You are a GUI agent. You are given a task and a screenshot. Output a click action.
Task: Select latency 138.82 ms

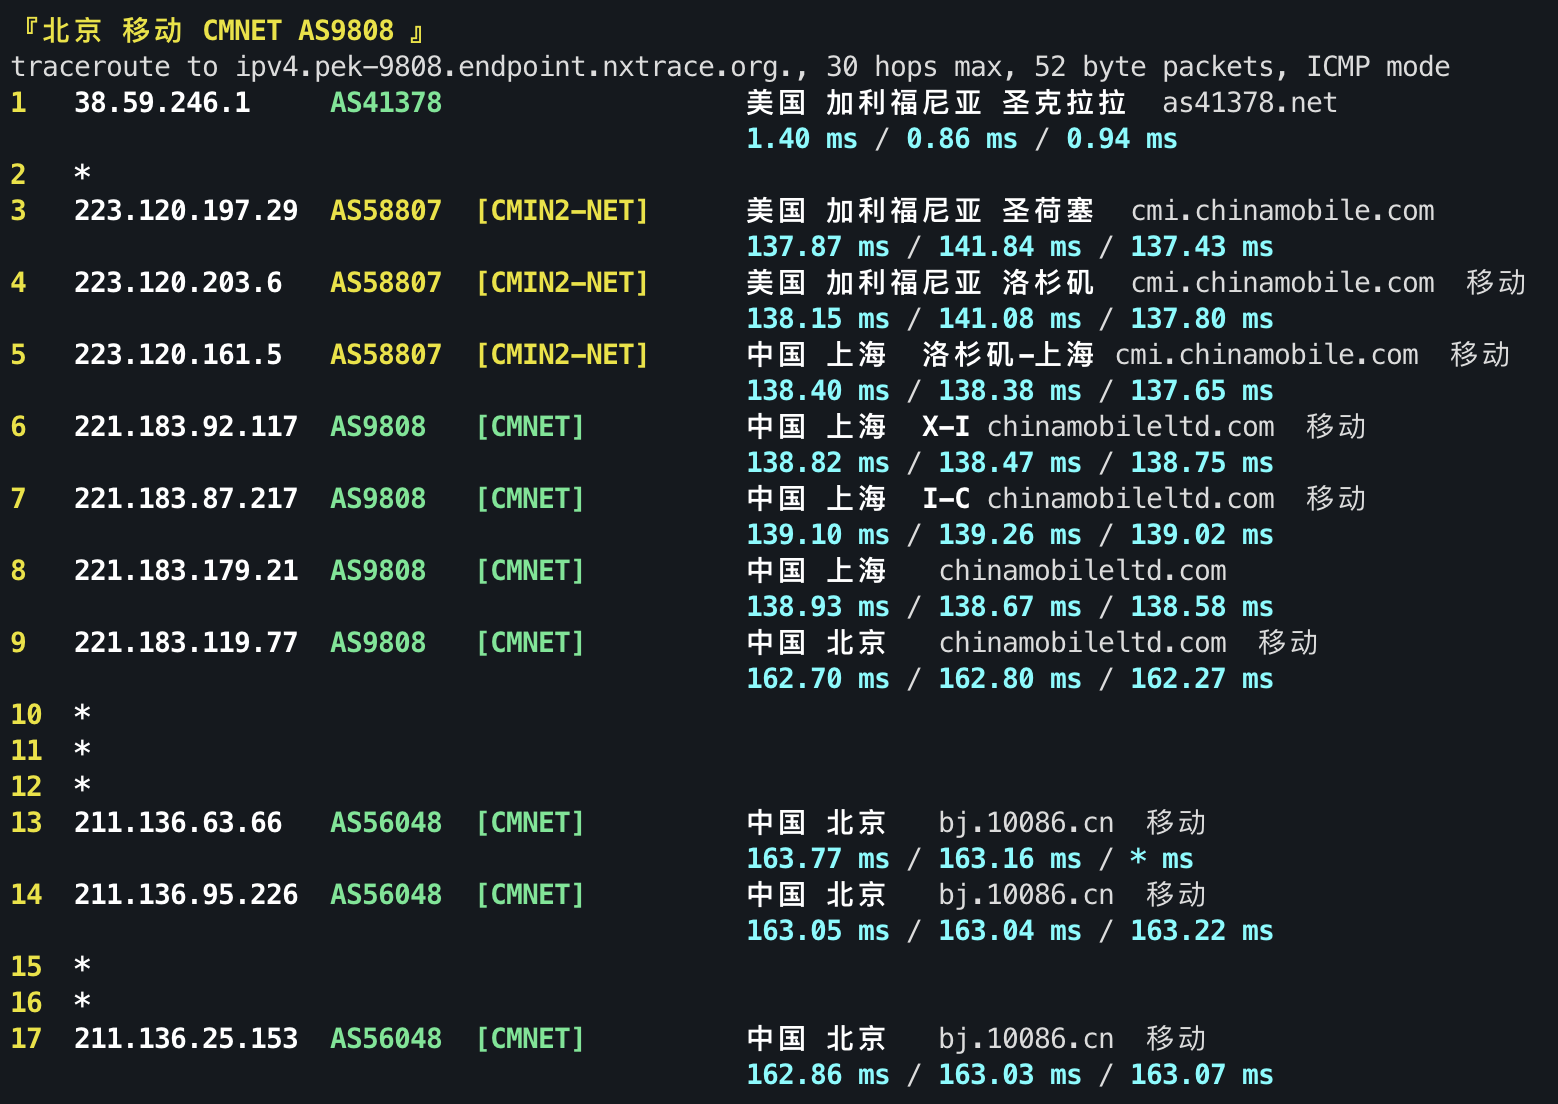(818, 463)
